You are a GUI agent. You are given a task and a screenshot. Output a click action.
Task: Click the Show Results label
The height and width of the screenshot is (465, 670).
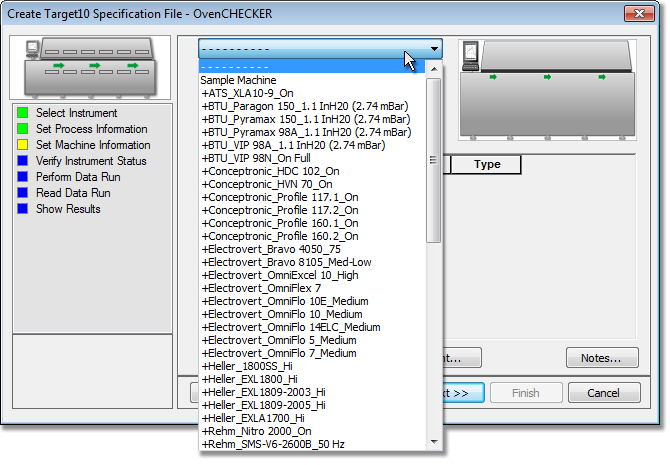tap(68, 209)
